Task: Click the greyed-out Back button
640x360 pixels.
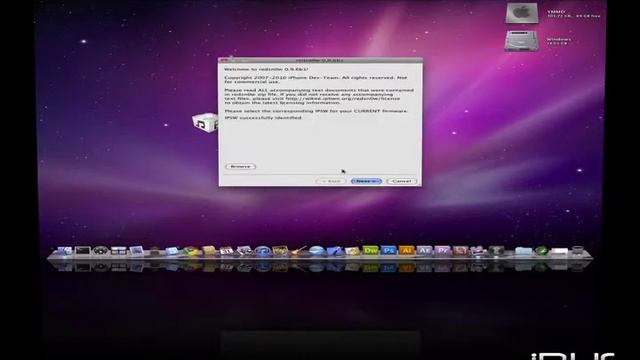Action: tap(331, 181)
